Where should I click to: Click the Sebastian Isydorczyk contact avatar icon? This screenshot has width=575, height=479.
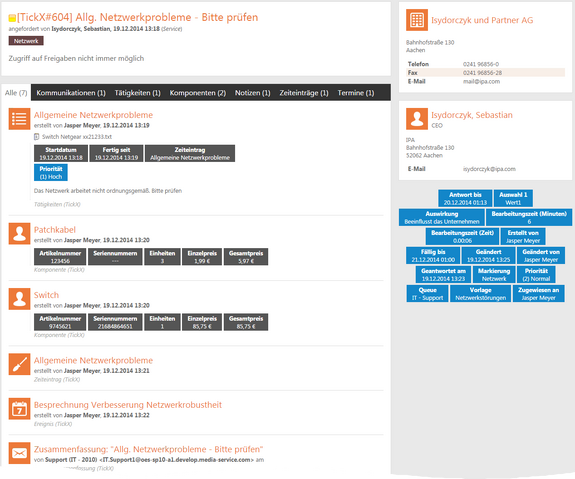(417, 119)
